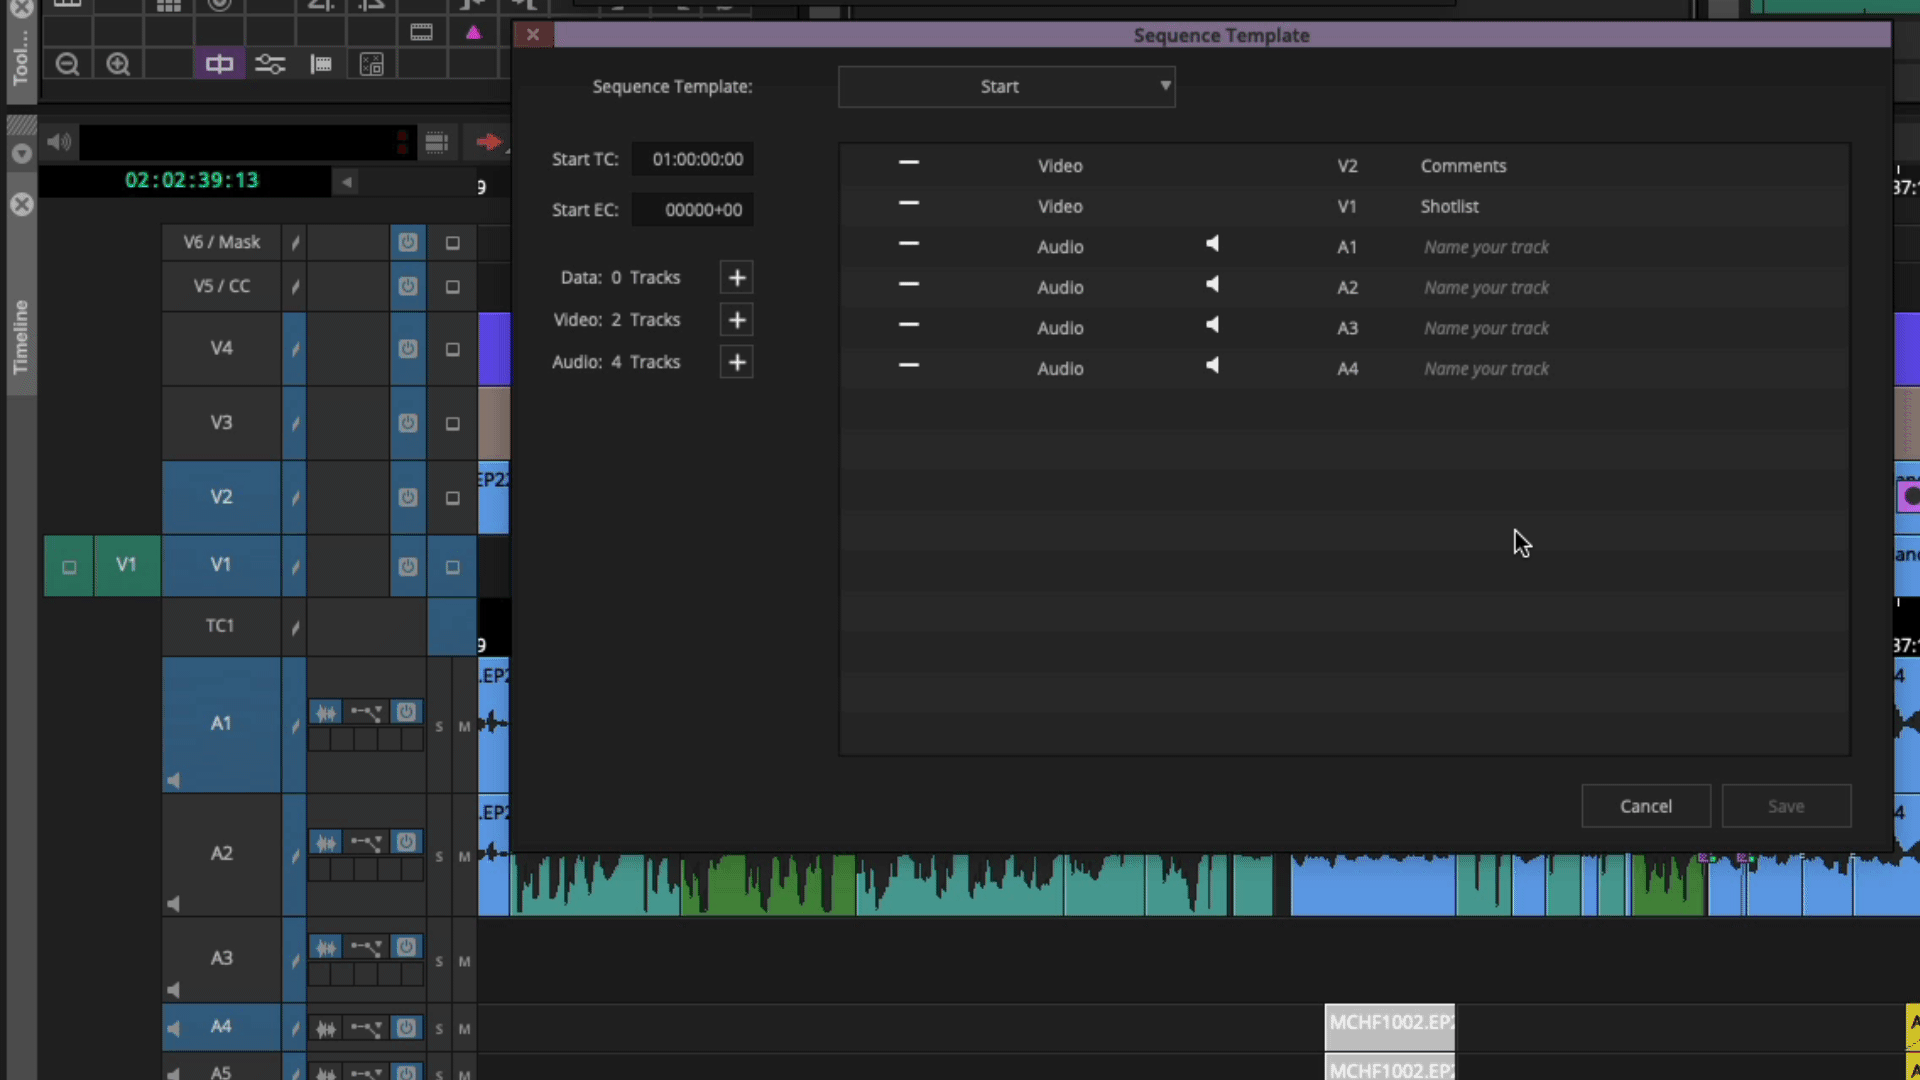The image size is (1920, 1080).
Task: Click the Cancel button in the dialog
Action: (1645, 806)
